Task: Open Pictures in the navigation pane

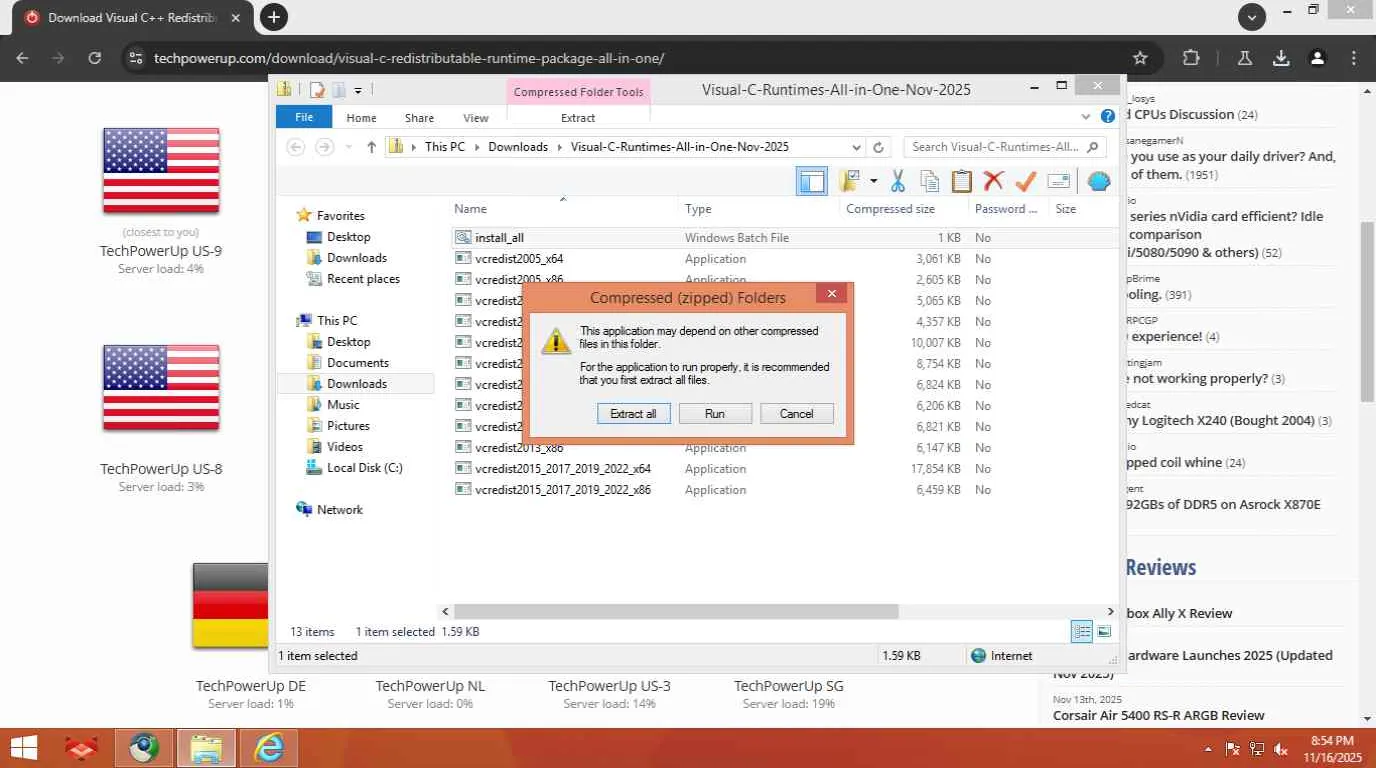Action: click(348, 426)
